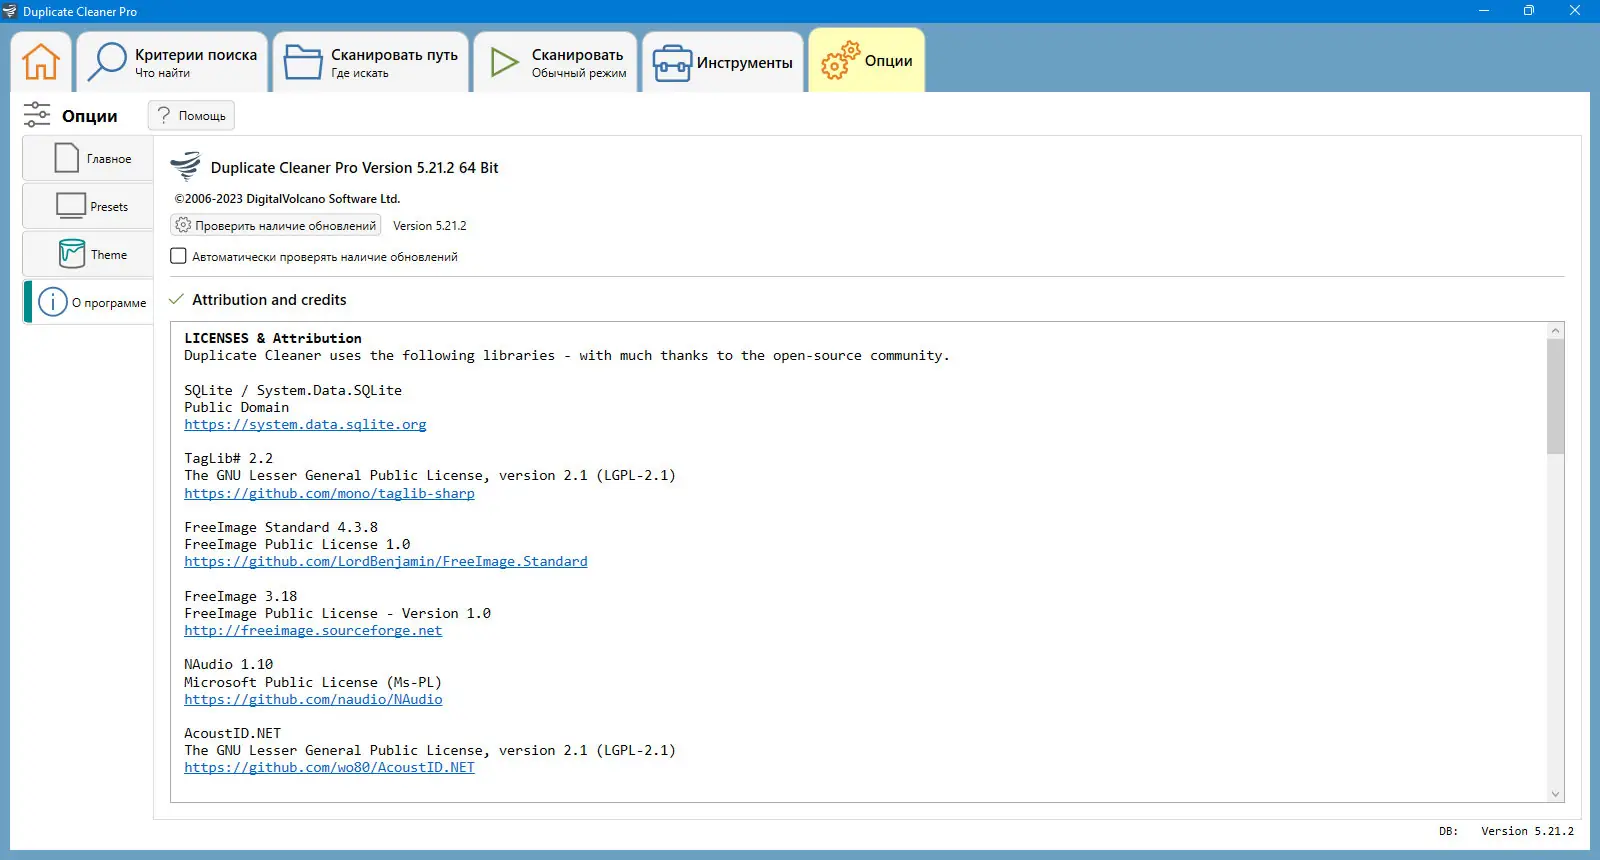Screen dimensions: 1600x860
Task: Open the NAudio GitHub link
Action: click(x=313, y=699)
